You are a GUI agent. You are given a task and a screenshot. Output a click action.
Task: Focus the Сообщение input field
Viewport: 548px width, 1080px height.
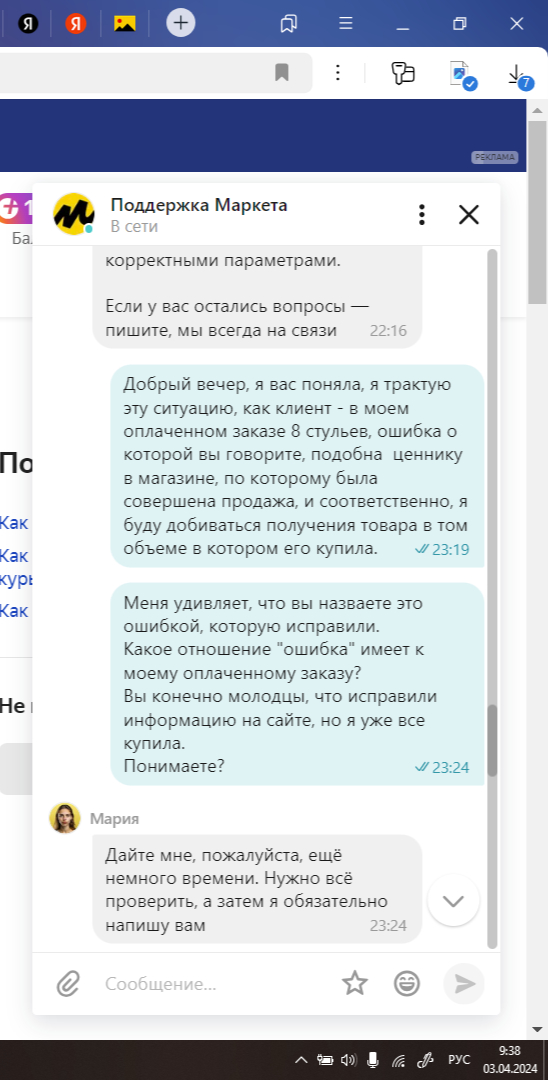pyautogui.click(x=217, y=984)
